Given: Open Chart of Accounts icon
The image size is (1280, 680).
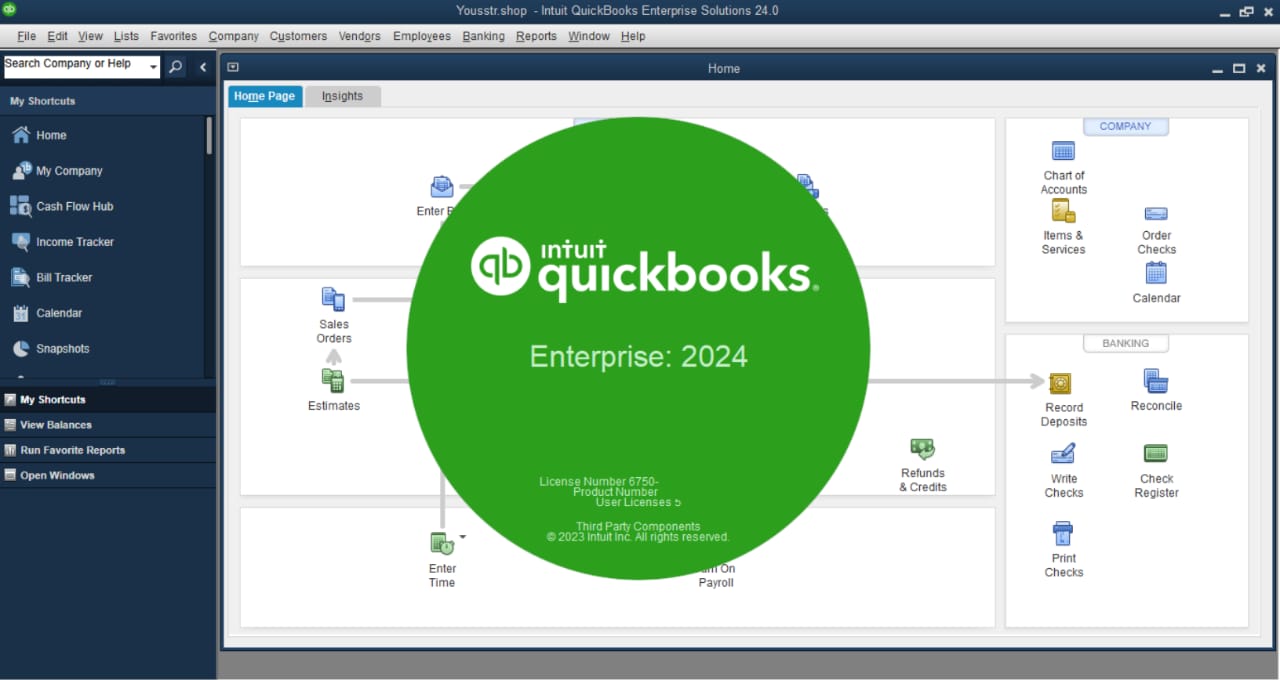Looking at the screenshot, I should coord(1063,152).
